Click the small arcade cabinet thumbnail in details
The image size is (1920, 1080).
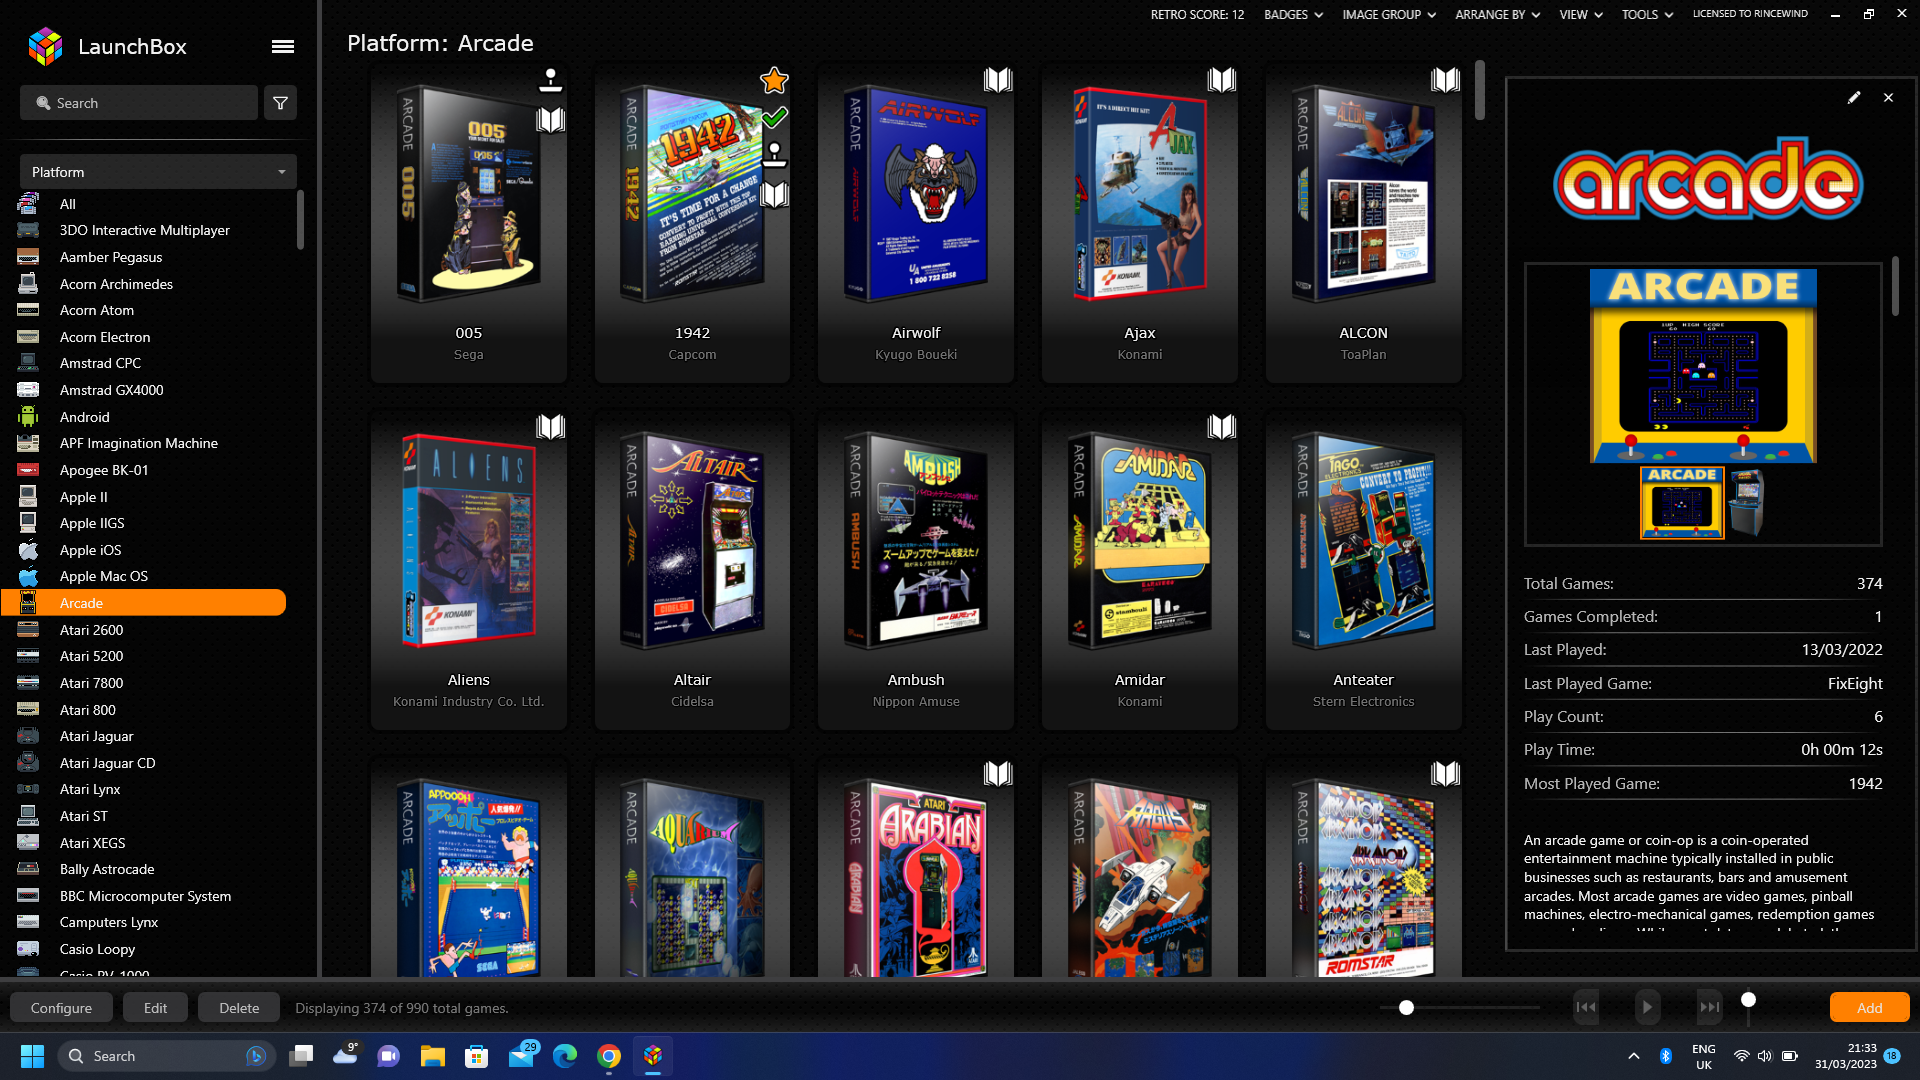[x=1747, y=502]
